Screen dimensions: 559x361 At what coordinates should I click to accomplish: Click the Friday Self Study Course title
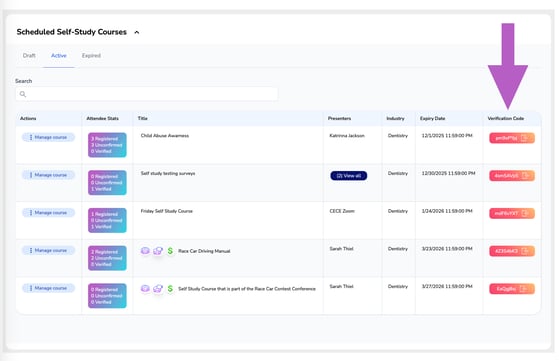click(166, 211)
